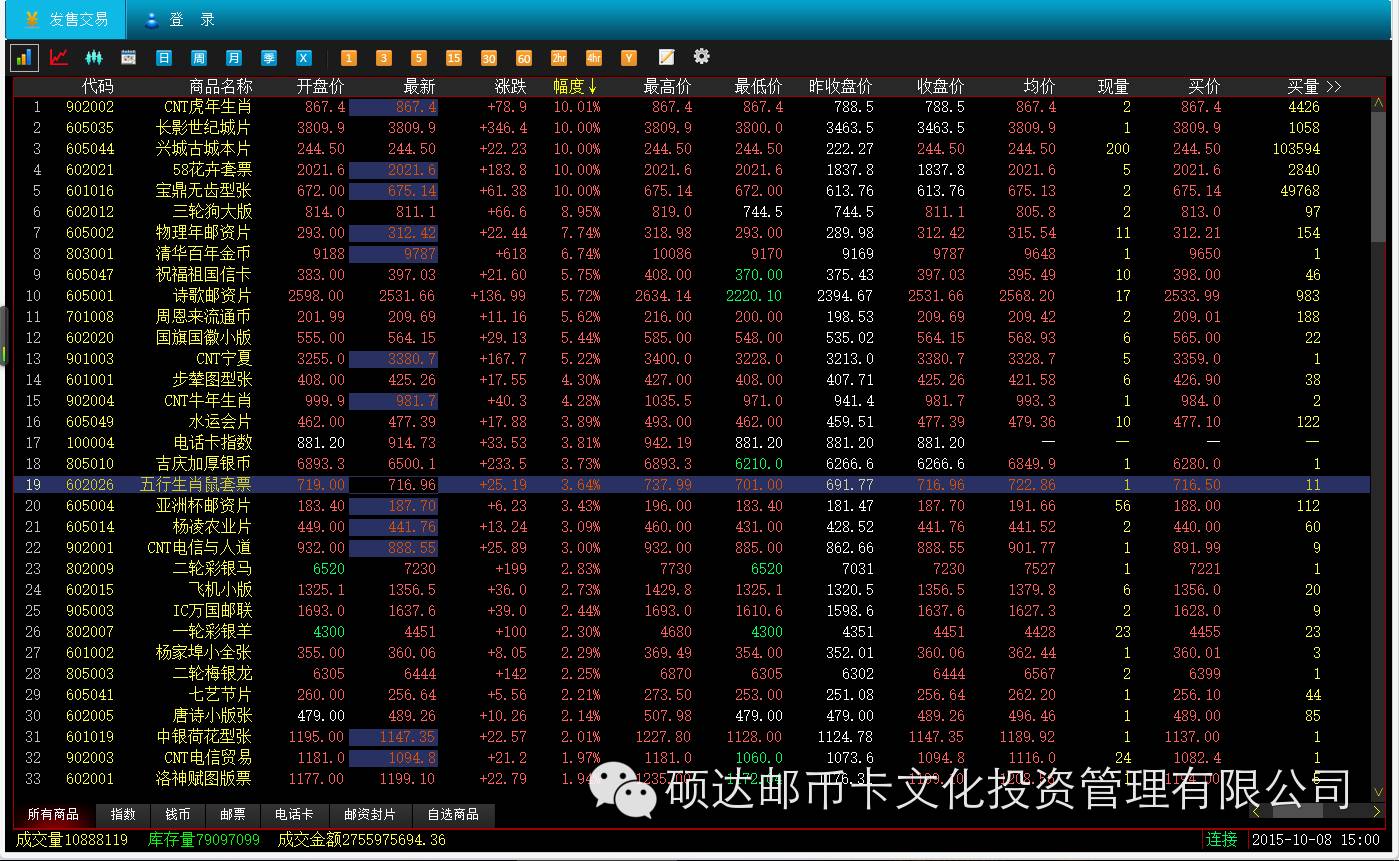Image resolution: width=1399 pixels, height=861 pixels.
Task: Select the 5-minute orange interval icon
Action: [x=419, y=58]
